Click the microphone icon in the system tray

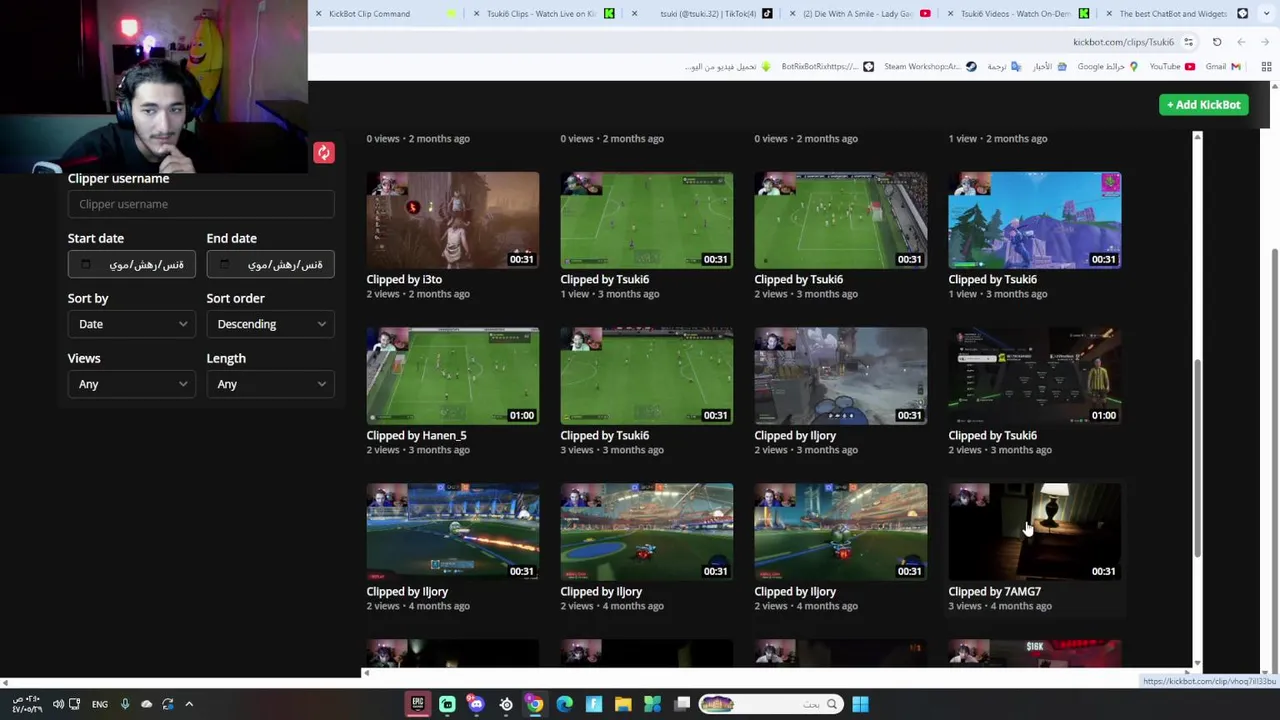point(125,704)
